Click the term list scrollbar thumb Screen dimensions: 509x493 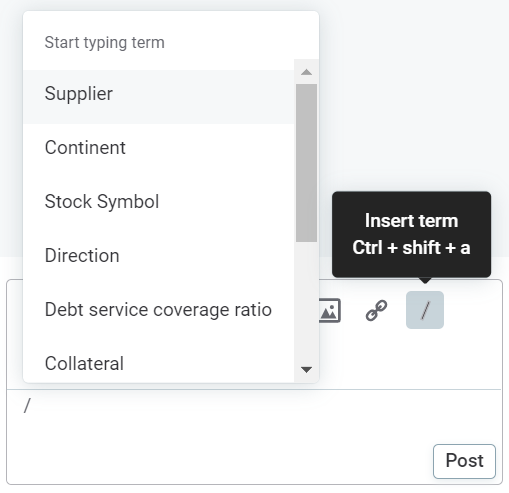[306, 163]
